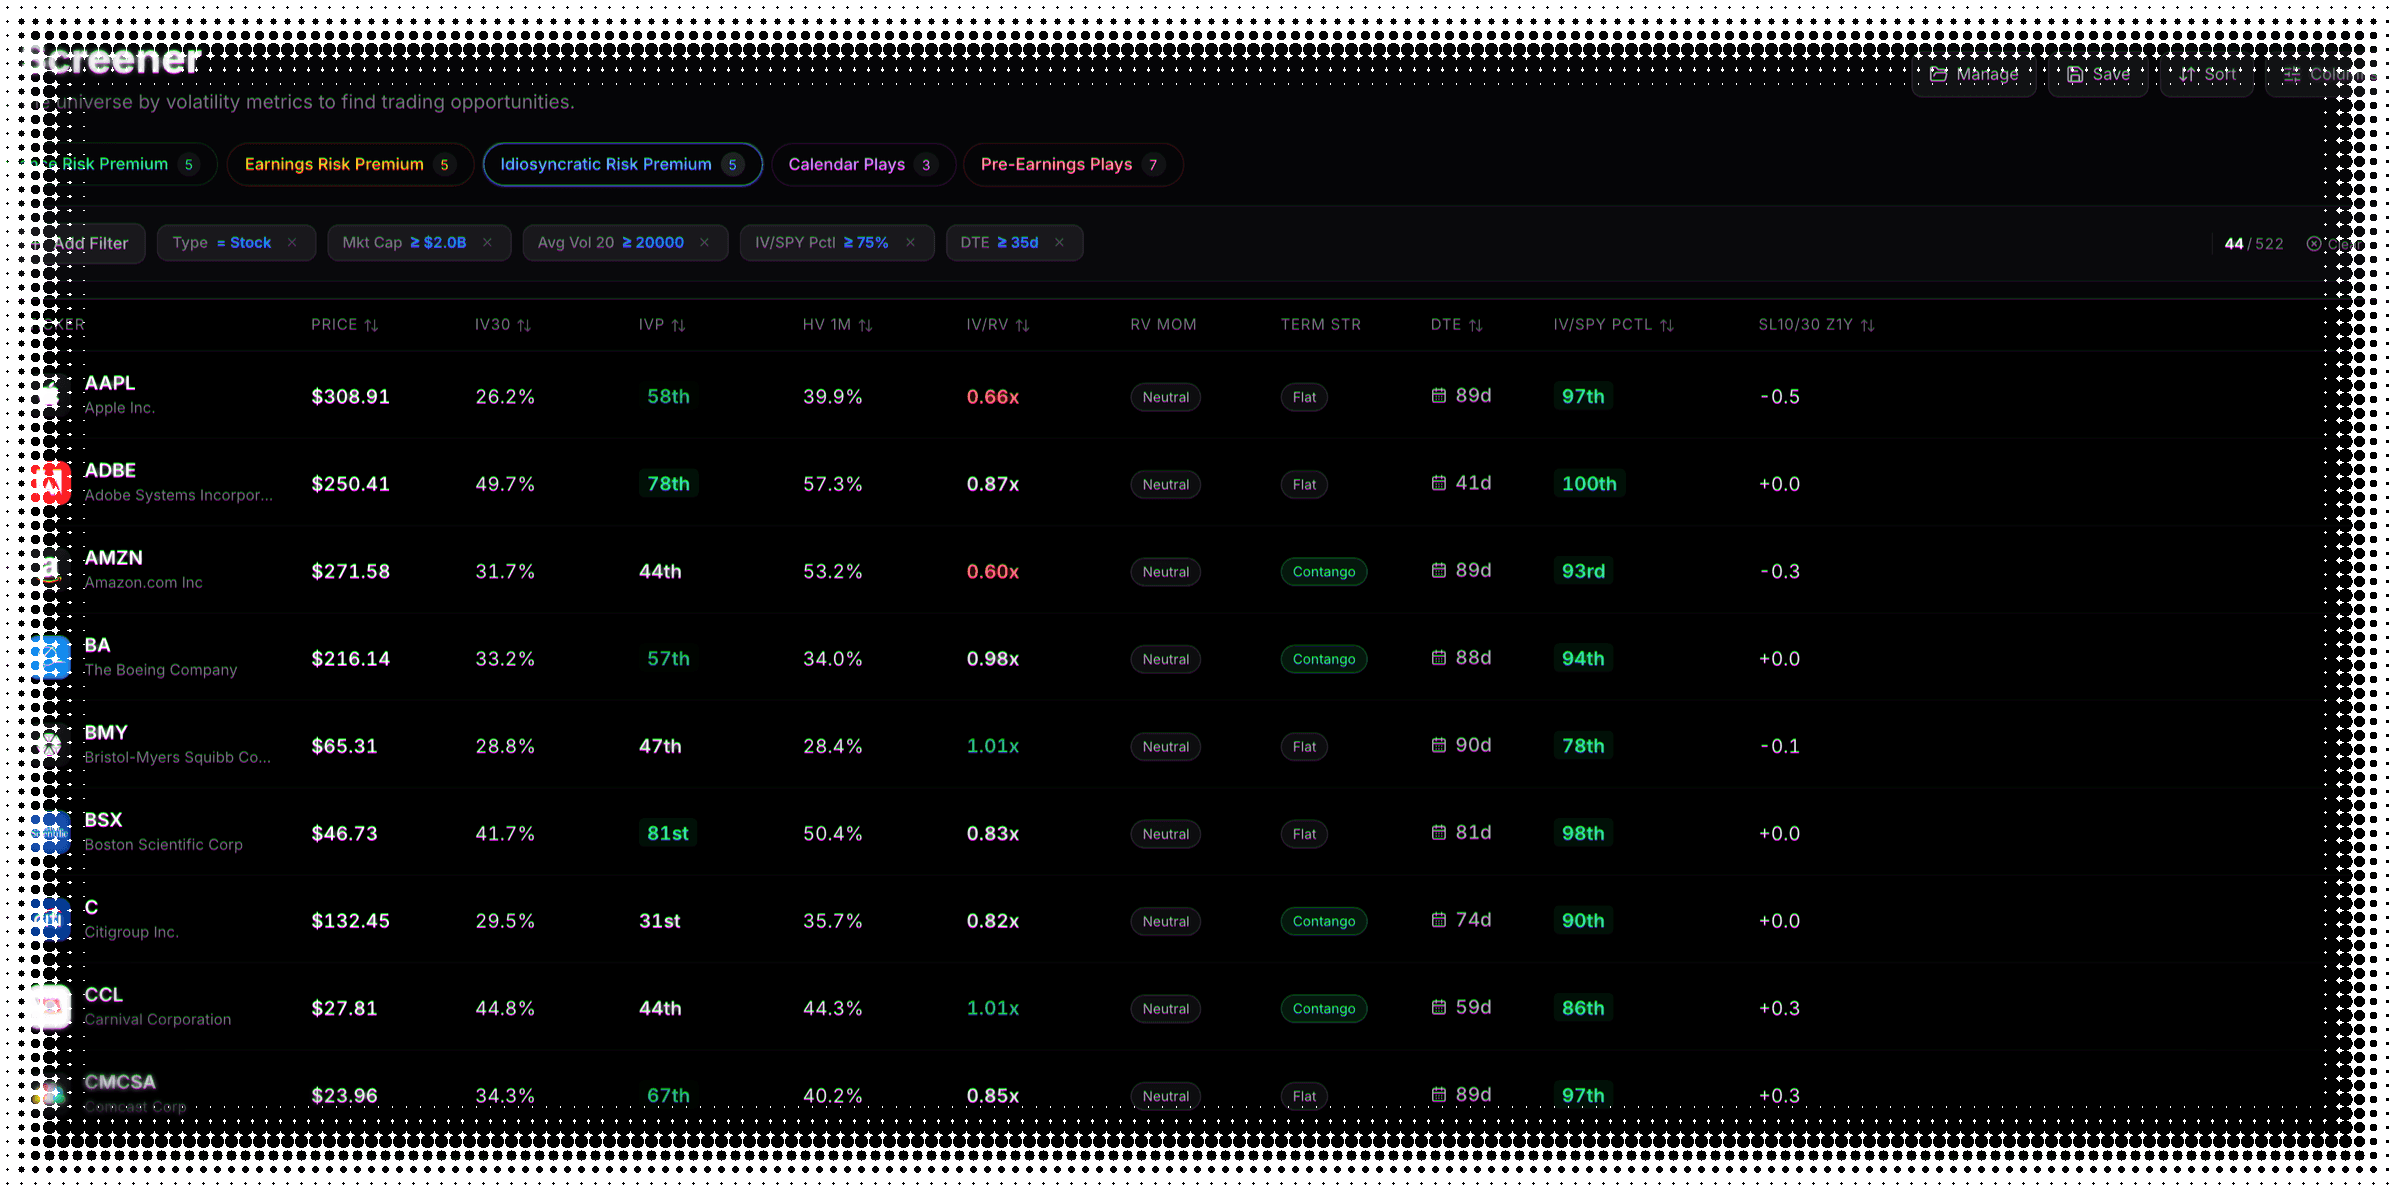Click the 0.66x IV/RV value for AAPL
Screen dimensions: 2400x1192
993,397
